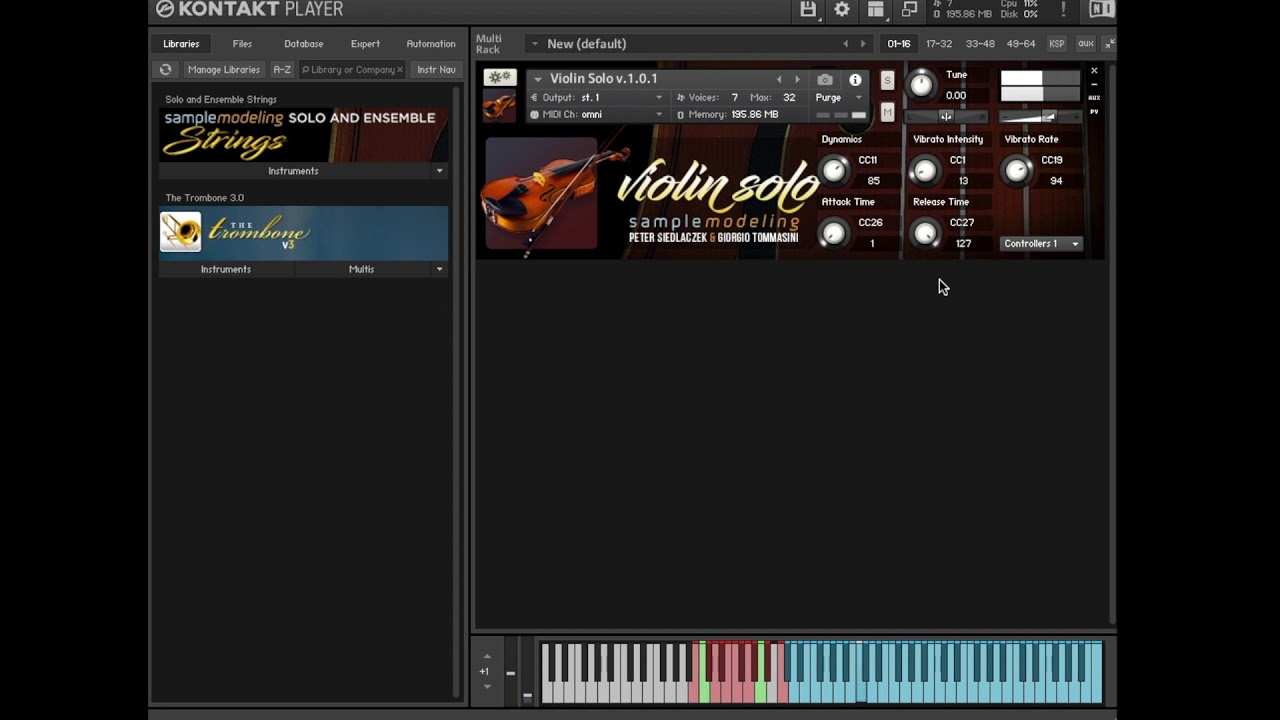Switch to the Database tab
Image resolution: width=1280 pixels, height=720 pixels.
(303, 44)
